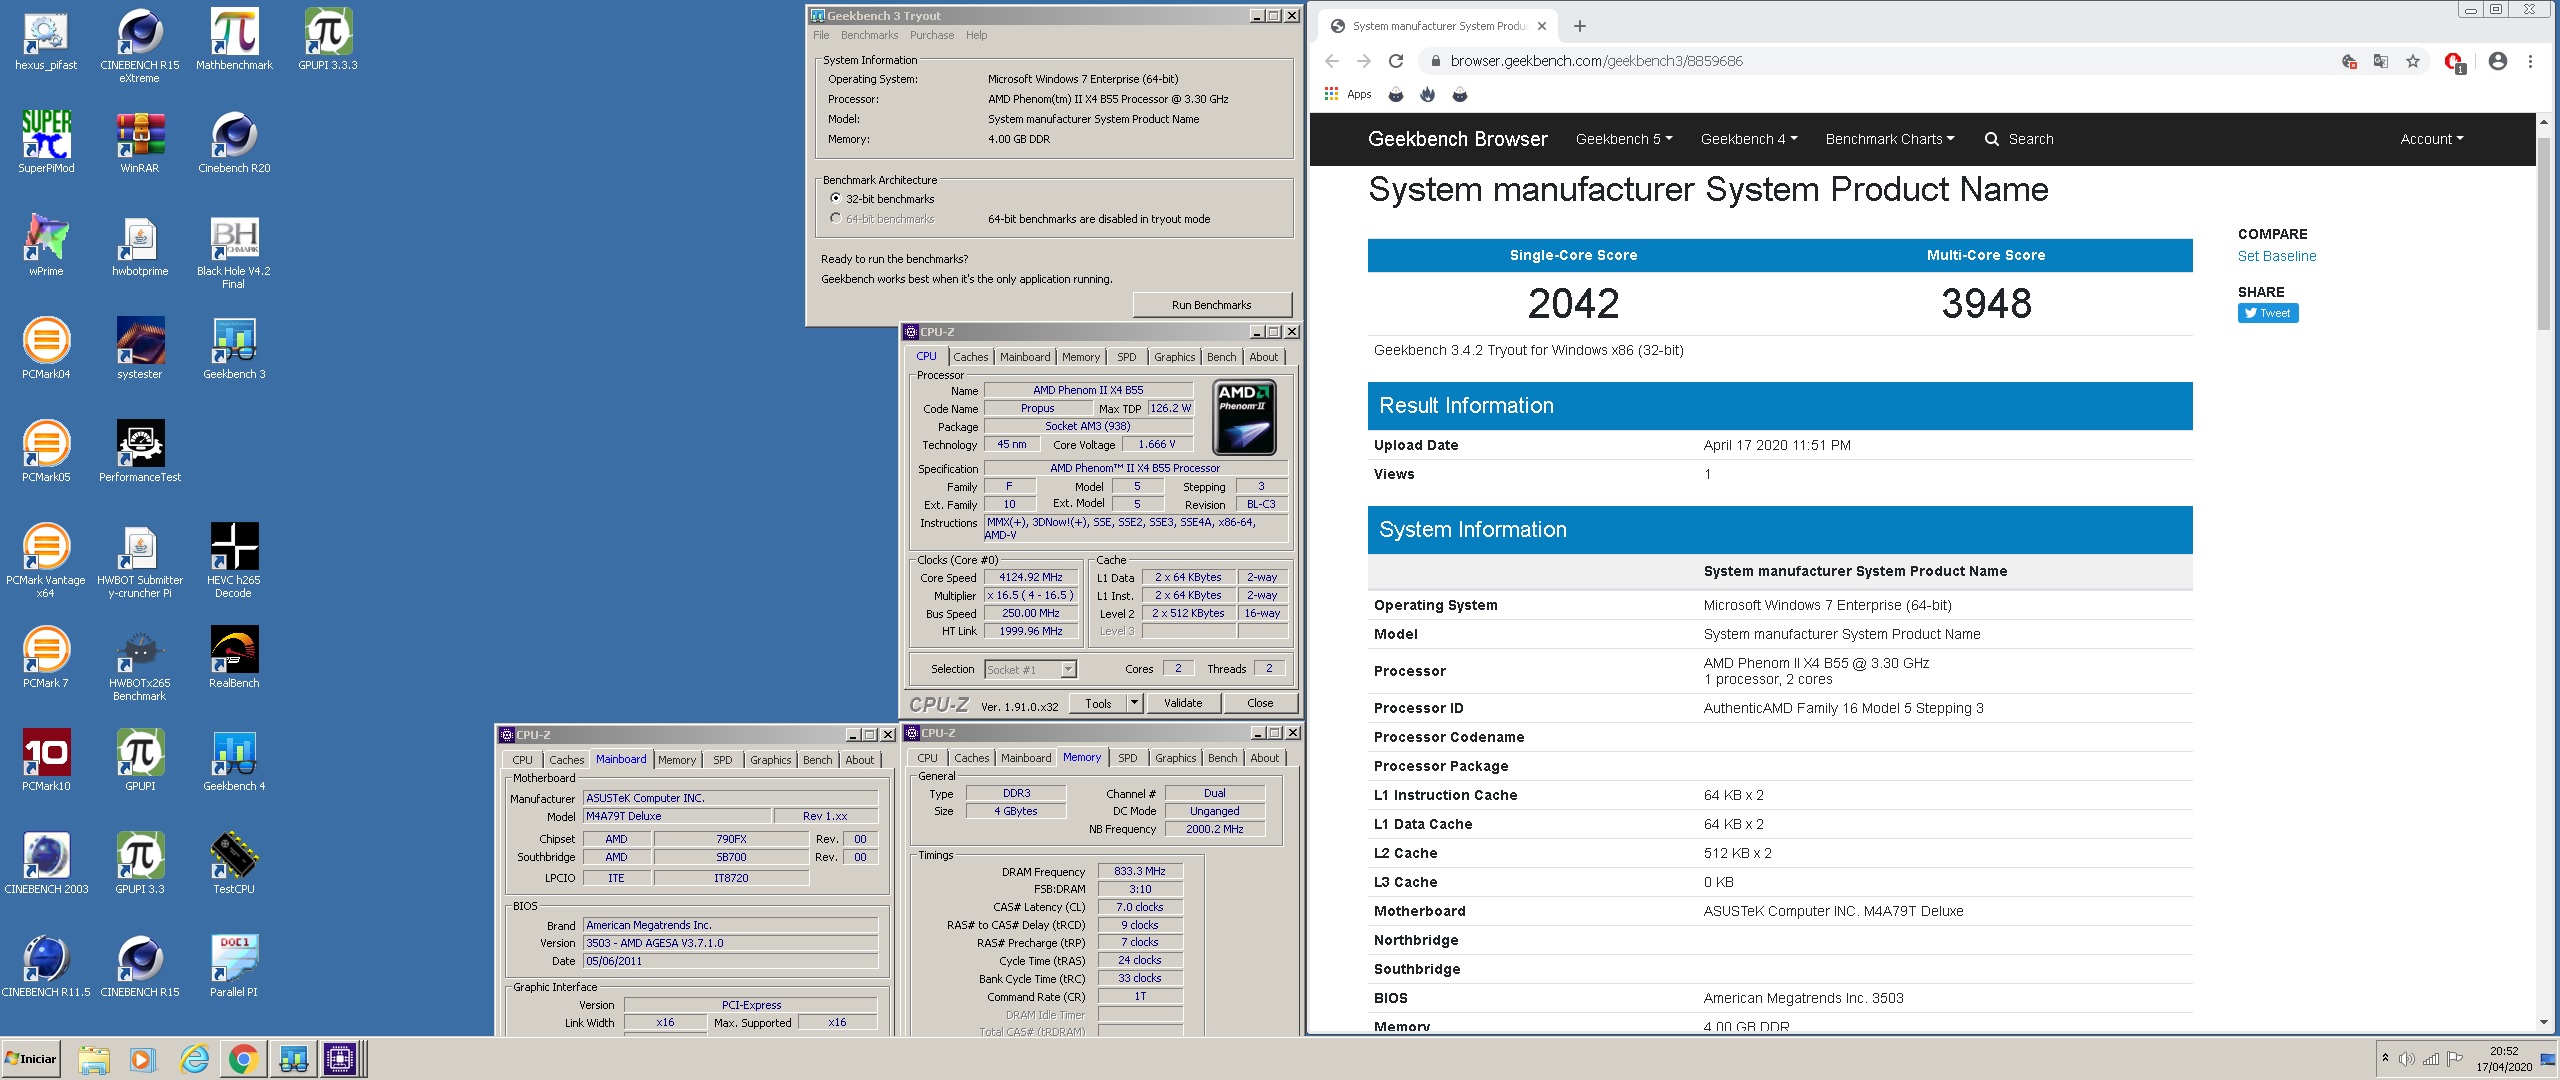Open CINEBENCH 2003 desktop icon

(46, 864)
